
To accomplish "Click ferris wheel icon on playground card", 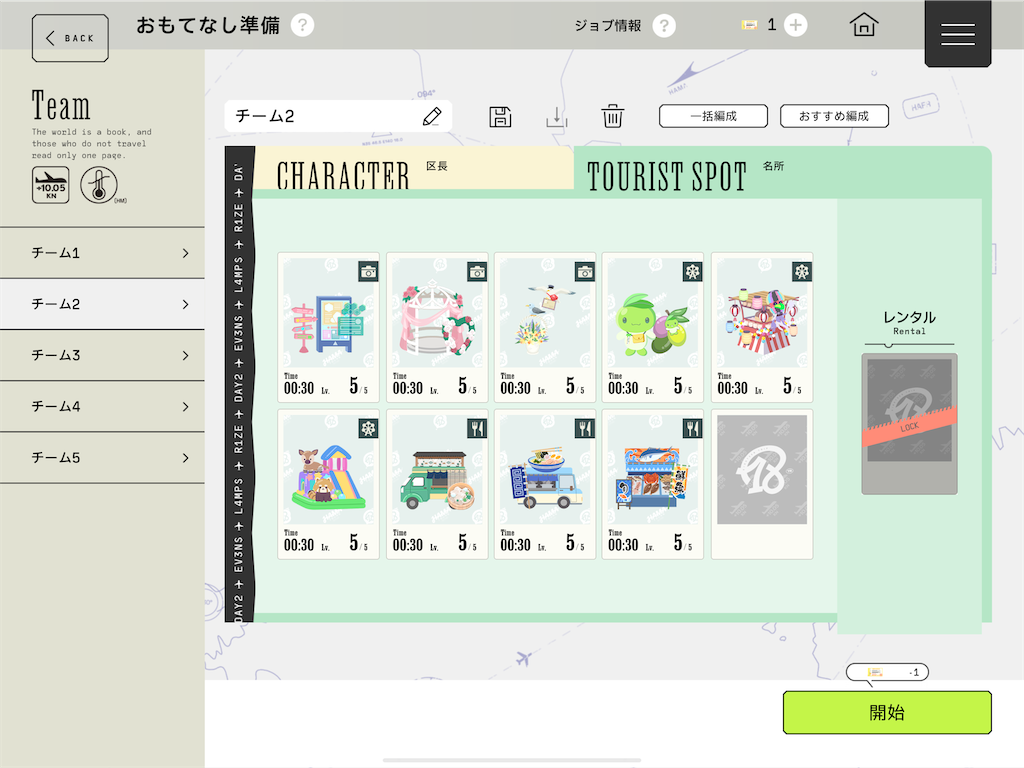I will click(x=368, y=428).
